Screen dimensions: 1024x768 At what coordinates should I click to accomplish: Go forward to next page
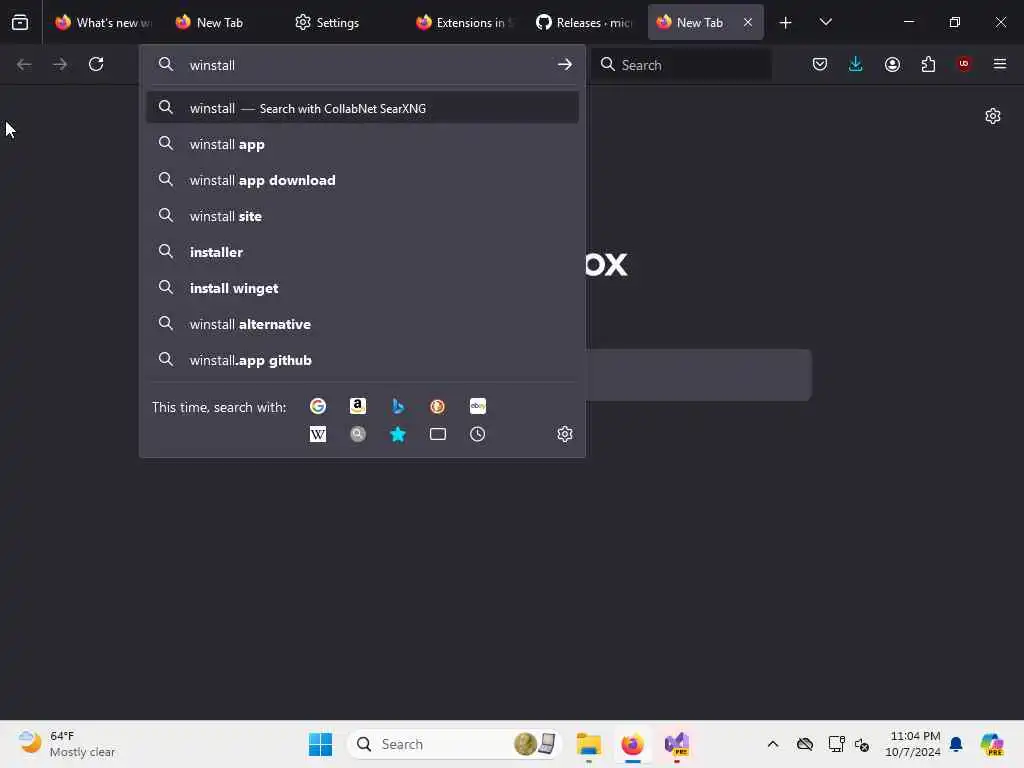tap(59, 64)
